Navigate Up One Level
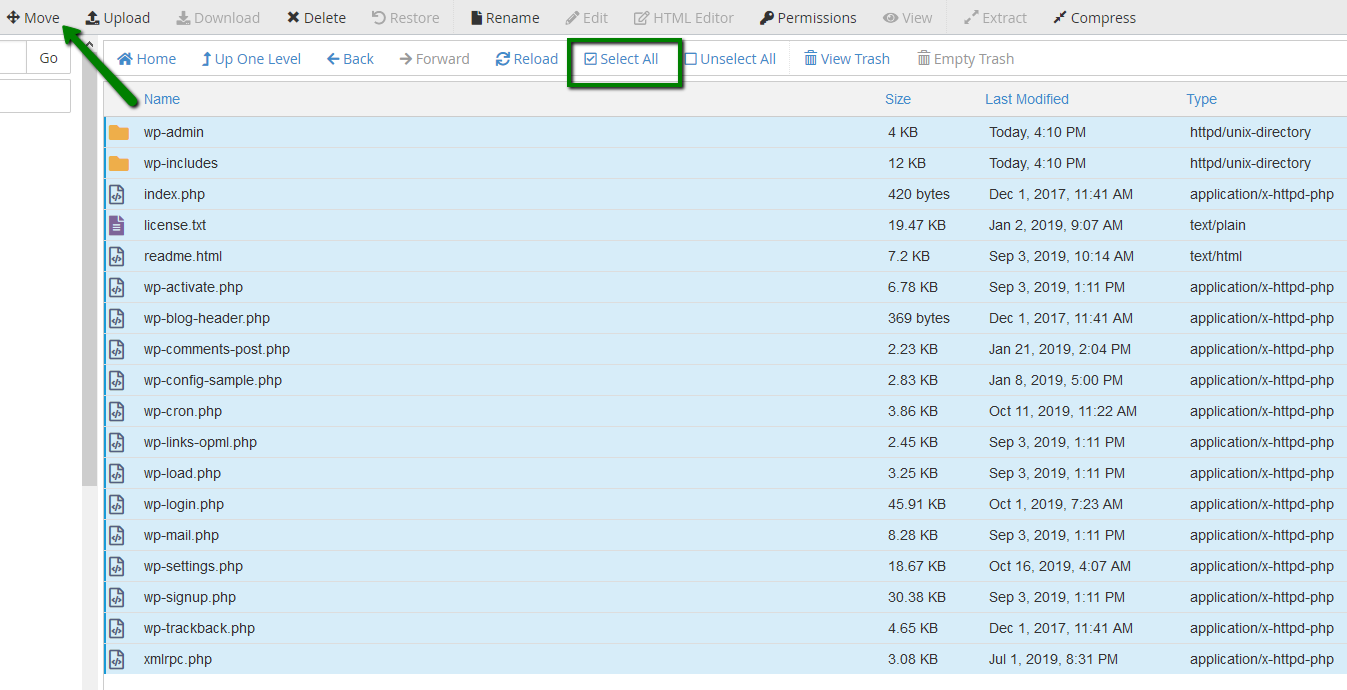 [x=251, y=59]
